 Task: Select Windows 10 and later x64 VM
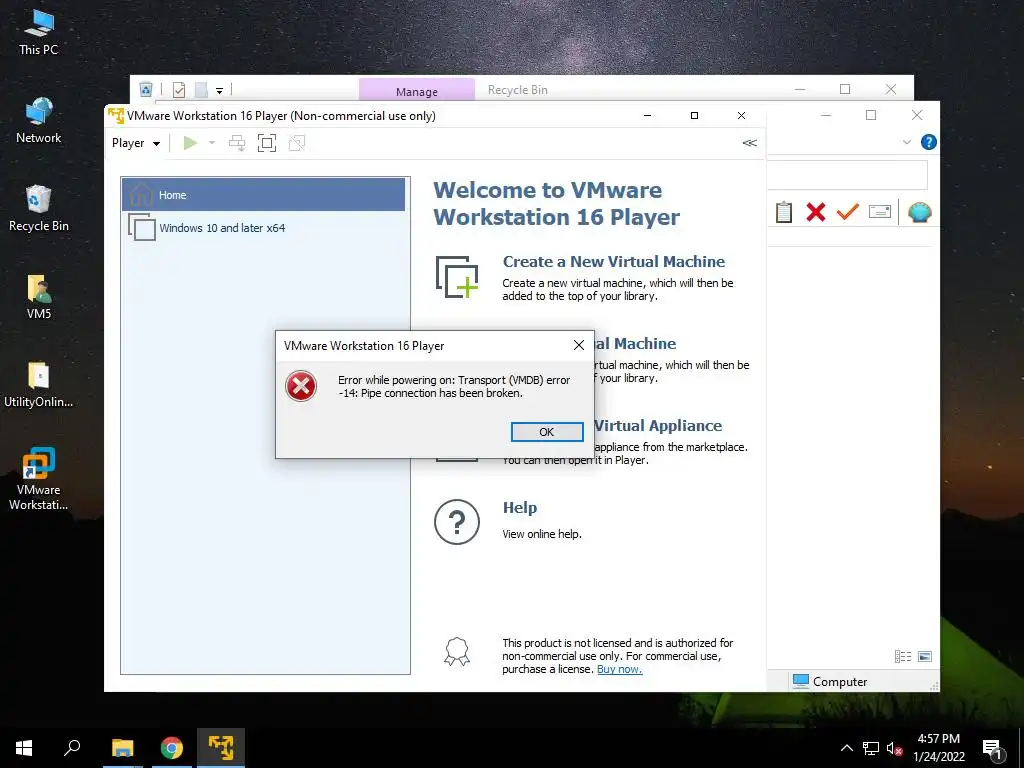[x=263, y=228]
